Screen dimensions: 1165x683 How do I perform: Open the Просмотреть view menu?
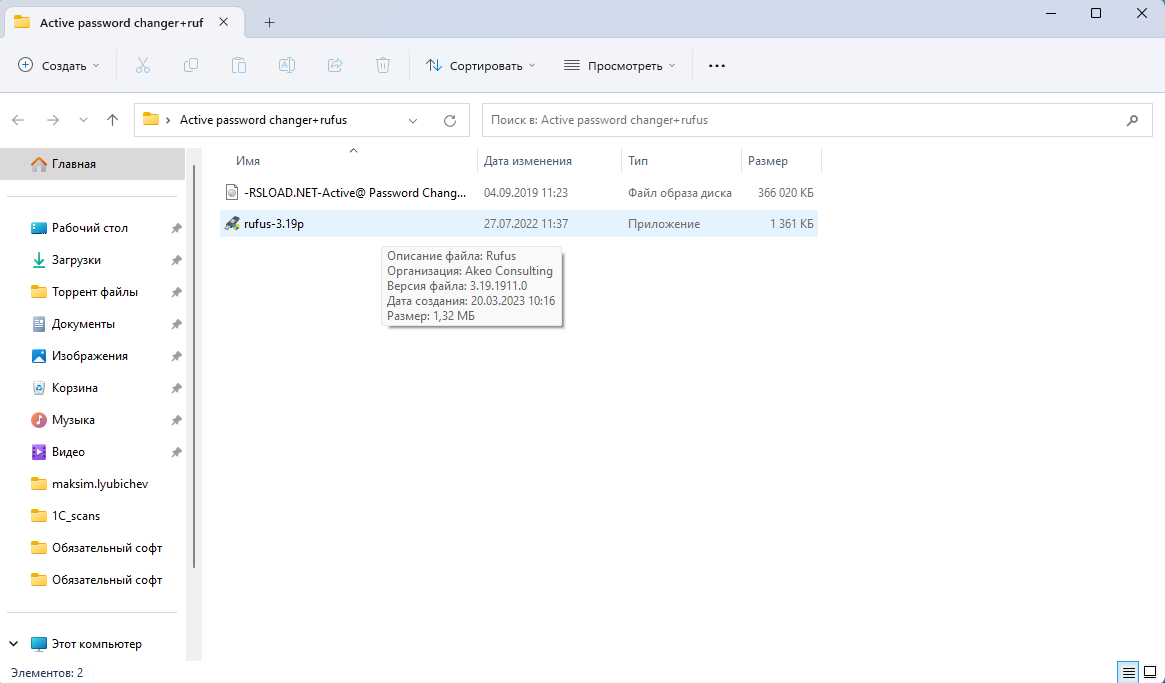click(x=620, y=65)
